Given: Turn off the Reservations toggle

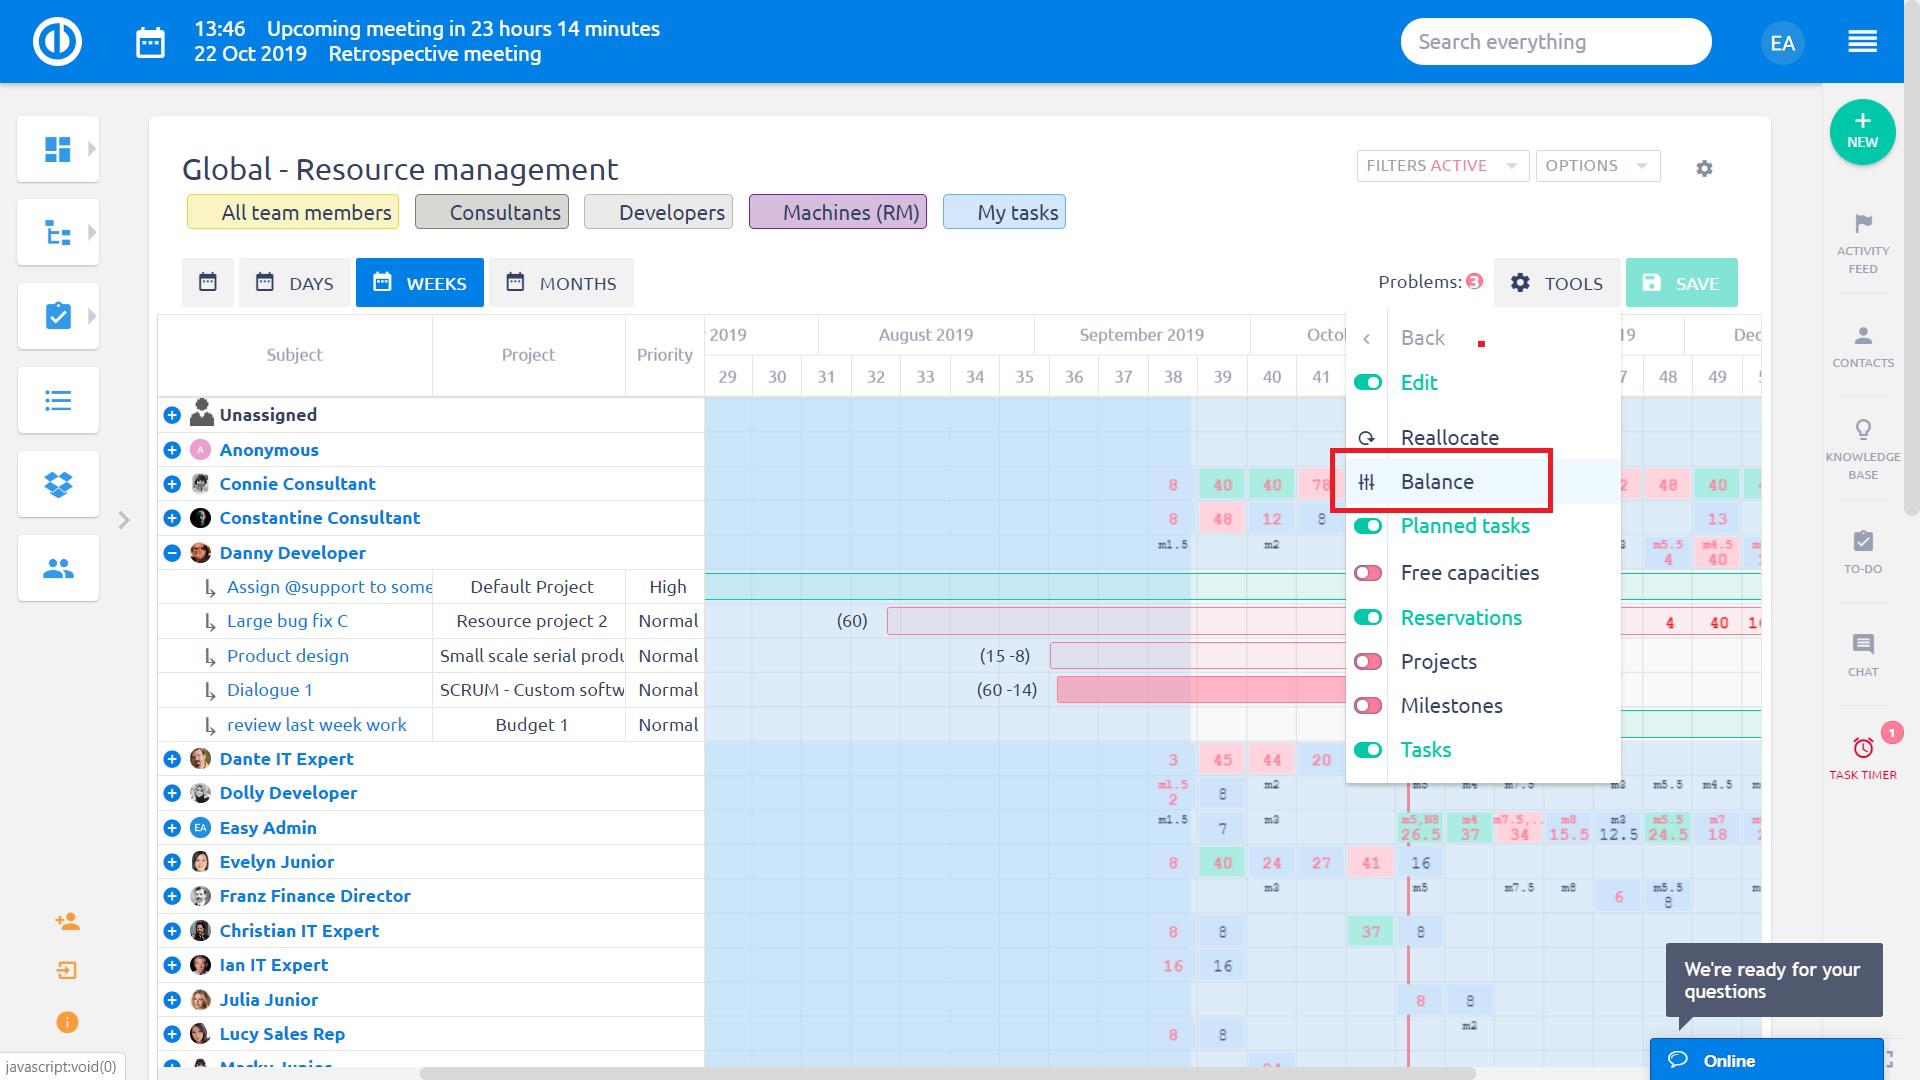Looking at the screenshot, I should [1368, 618].
